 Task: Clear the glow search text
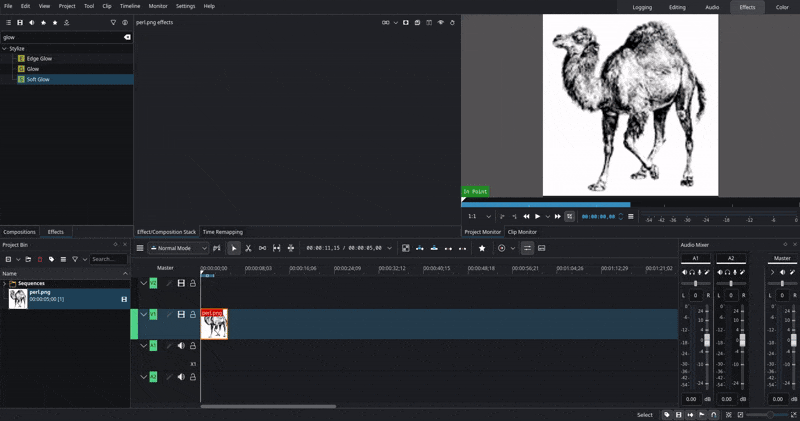click(x=127, y=37)
